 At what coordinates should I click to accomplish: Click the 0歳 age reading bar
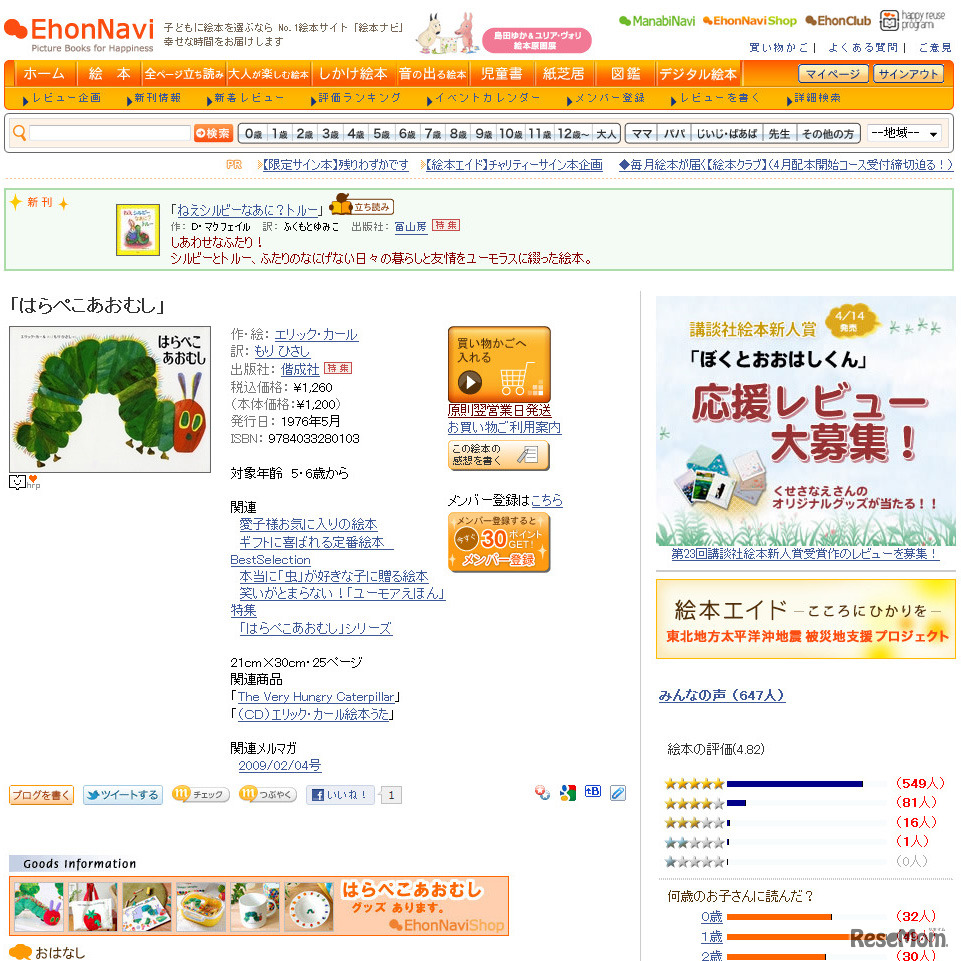pyautogui.click(x=779, y=917)
